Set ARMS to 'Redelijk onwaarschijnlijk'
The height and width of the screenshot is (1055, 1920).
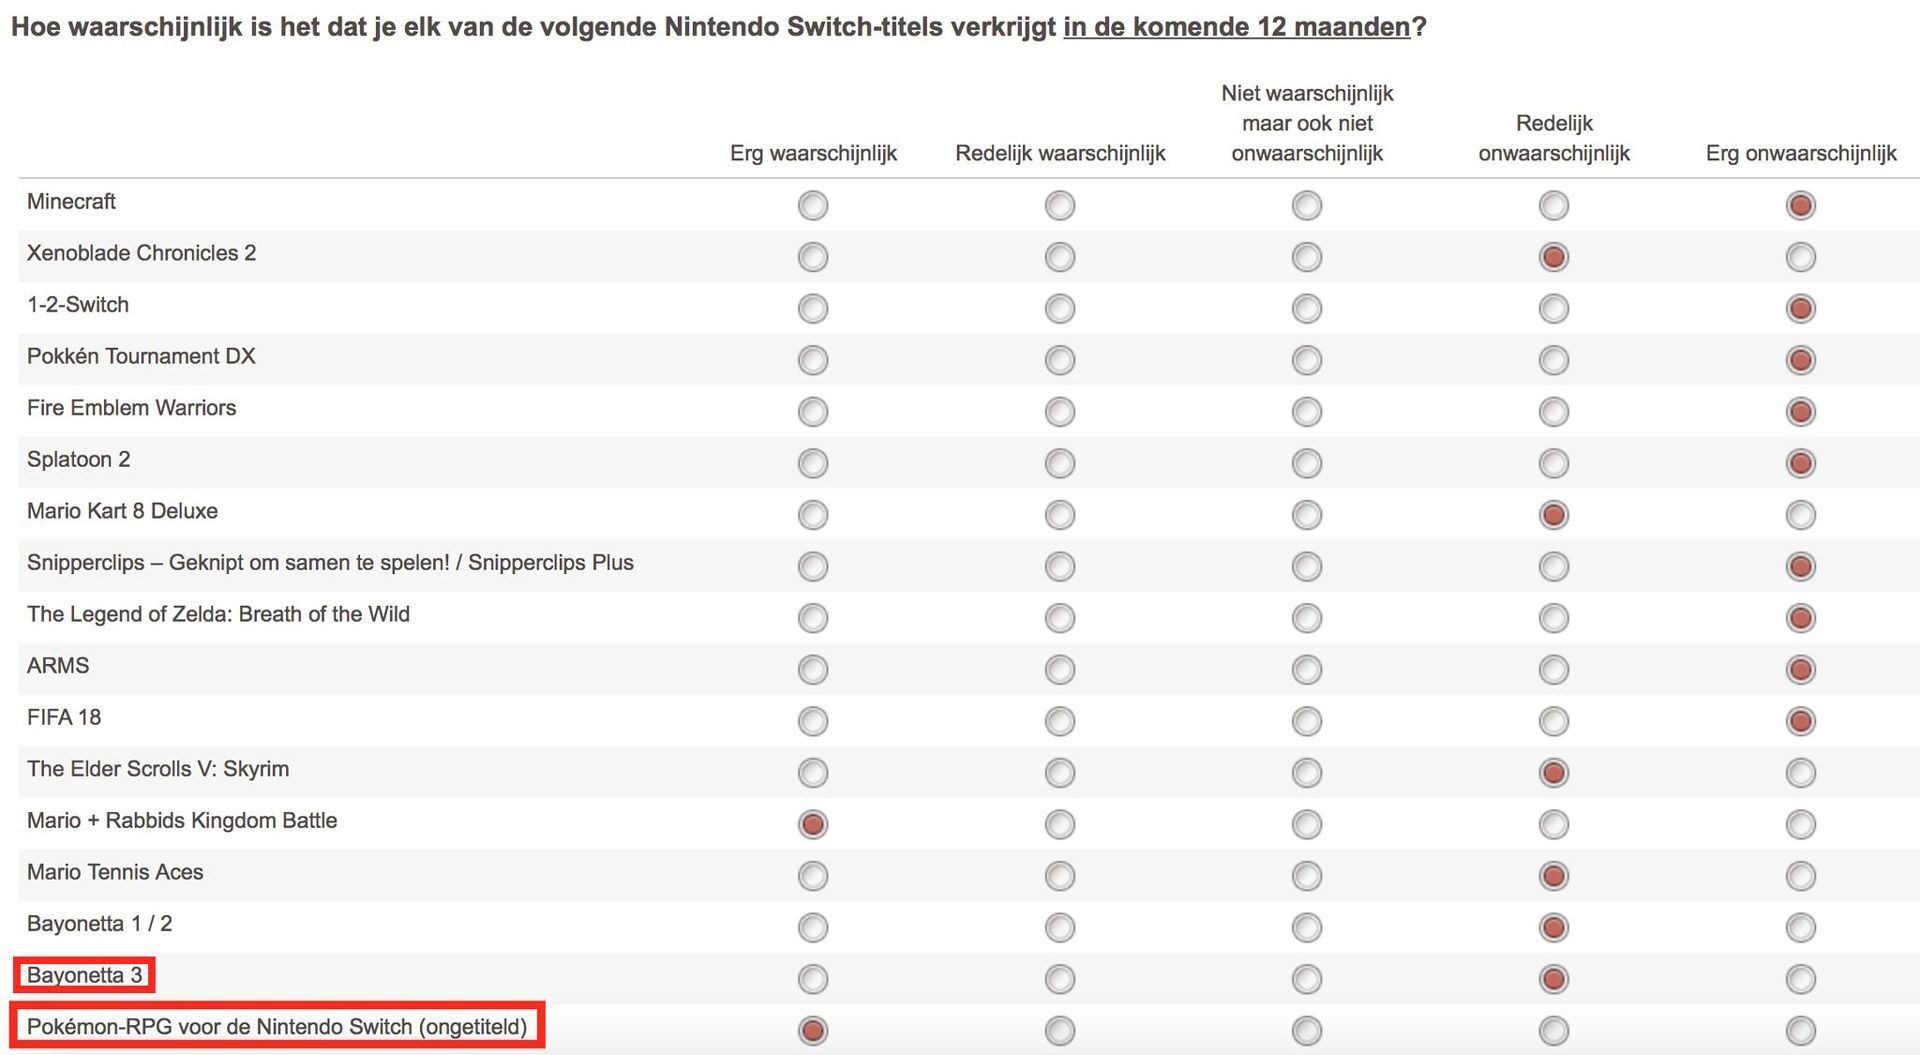(x=1554, y=670)
